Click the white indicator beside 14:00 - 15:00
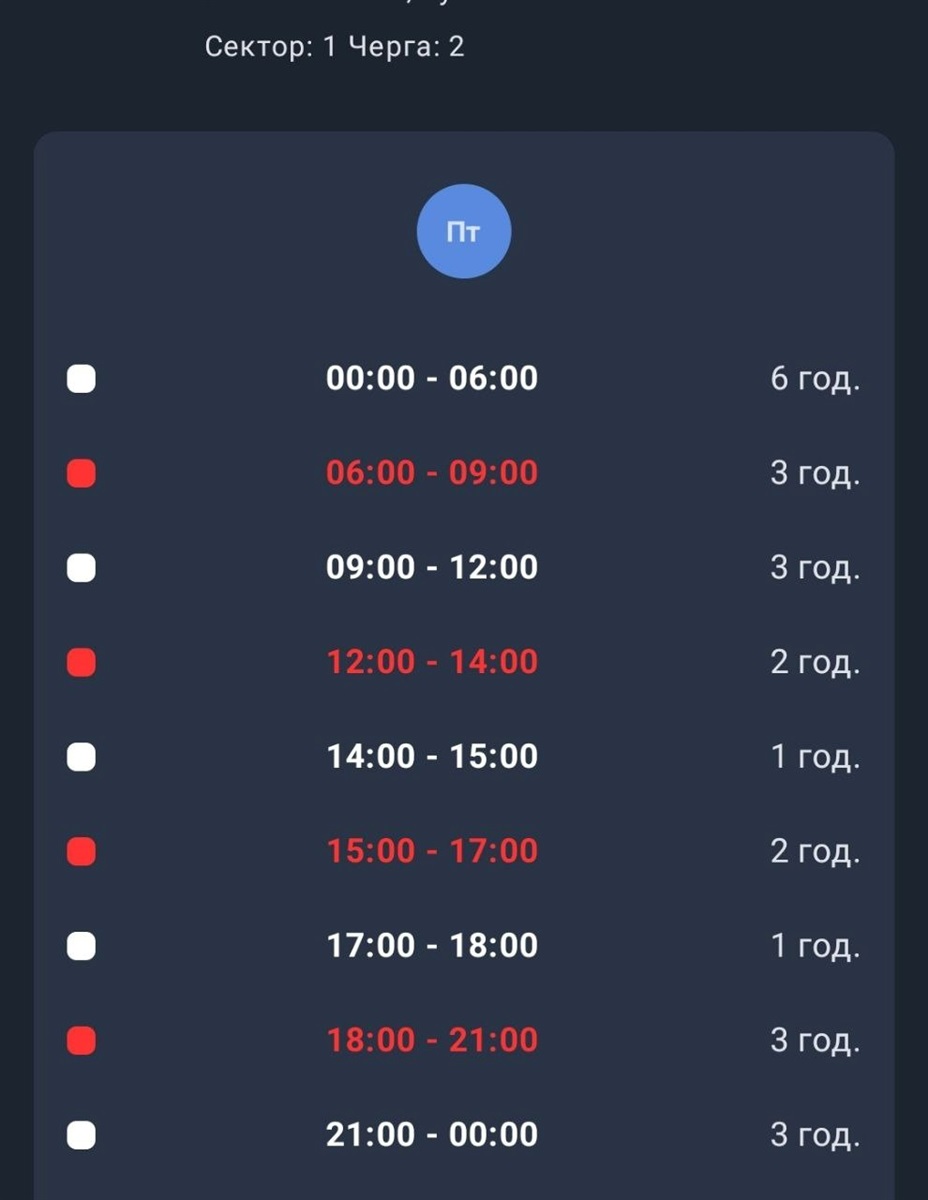This screenshot has height=1200, width=928. (81, 757)
